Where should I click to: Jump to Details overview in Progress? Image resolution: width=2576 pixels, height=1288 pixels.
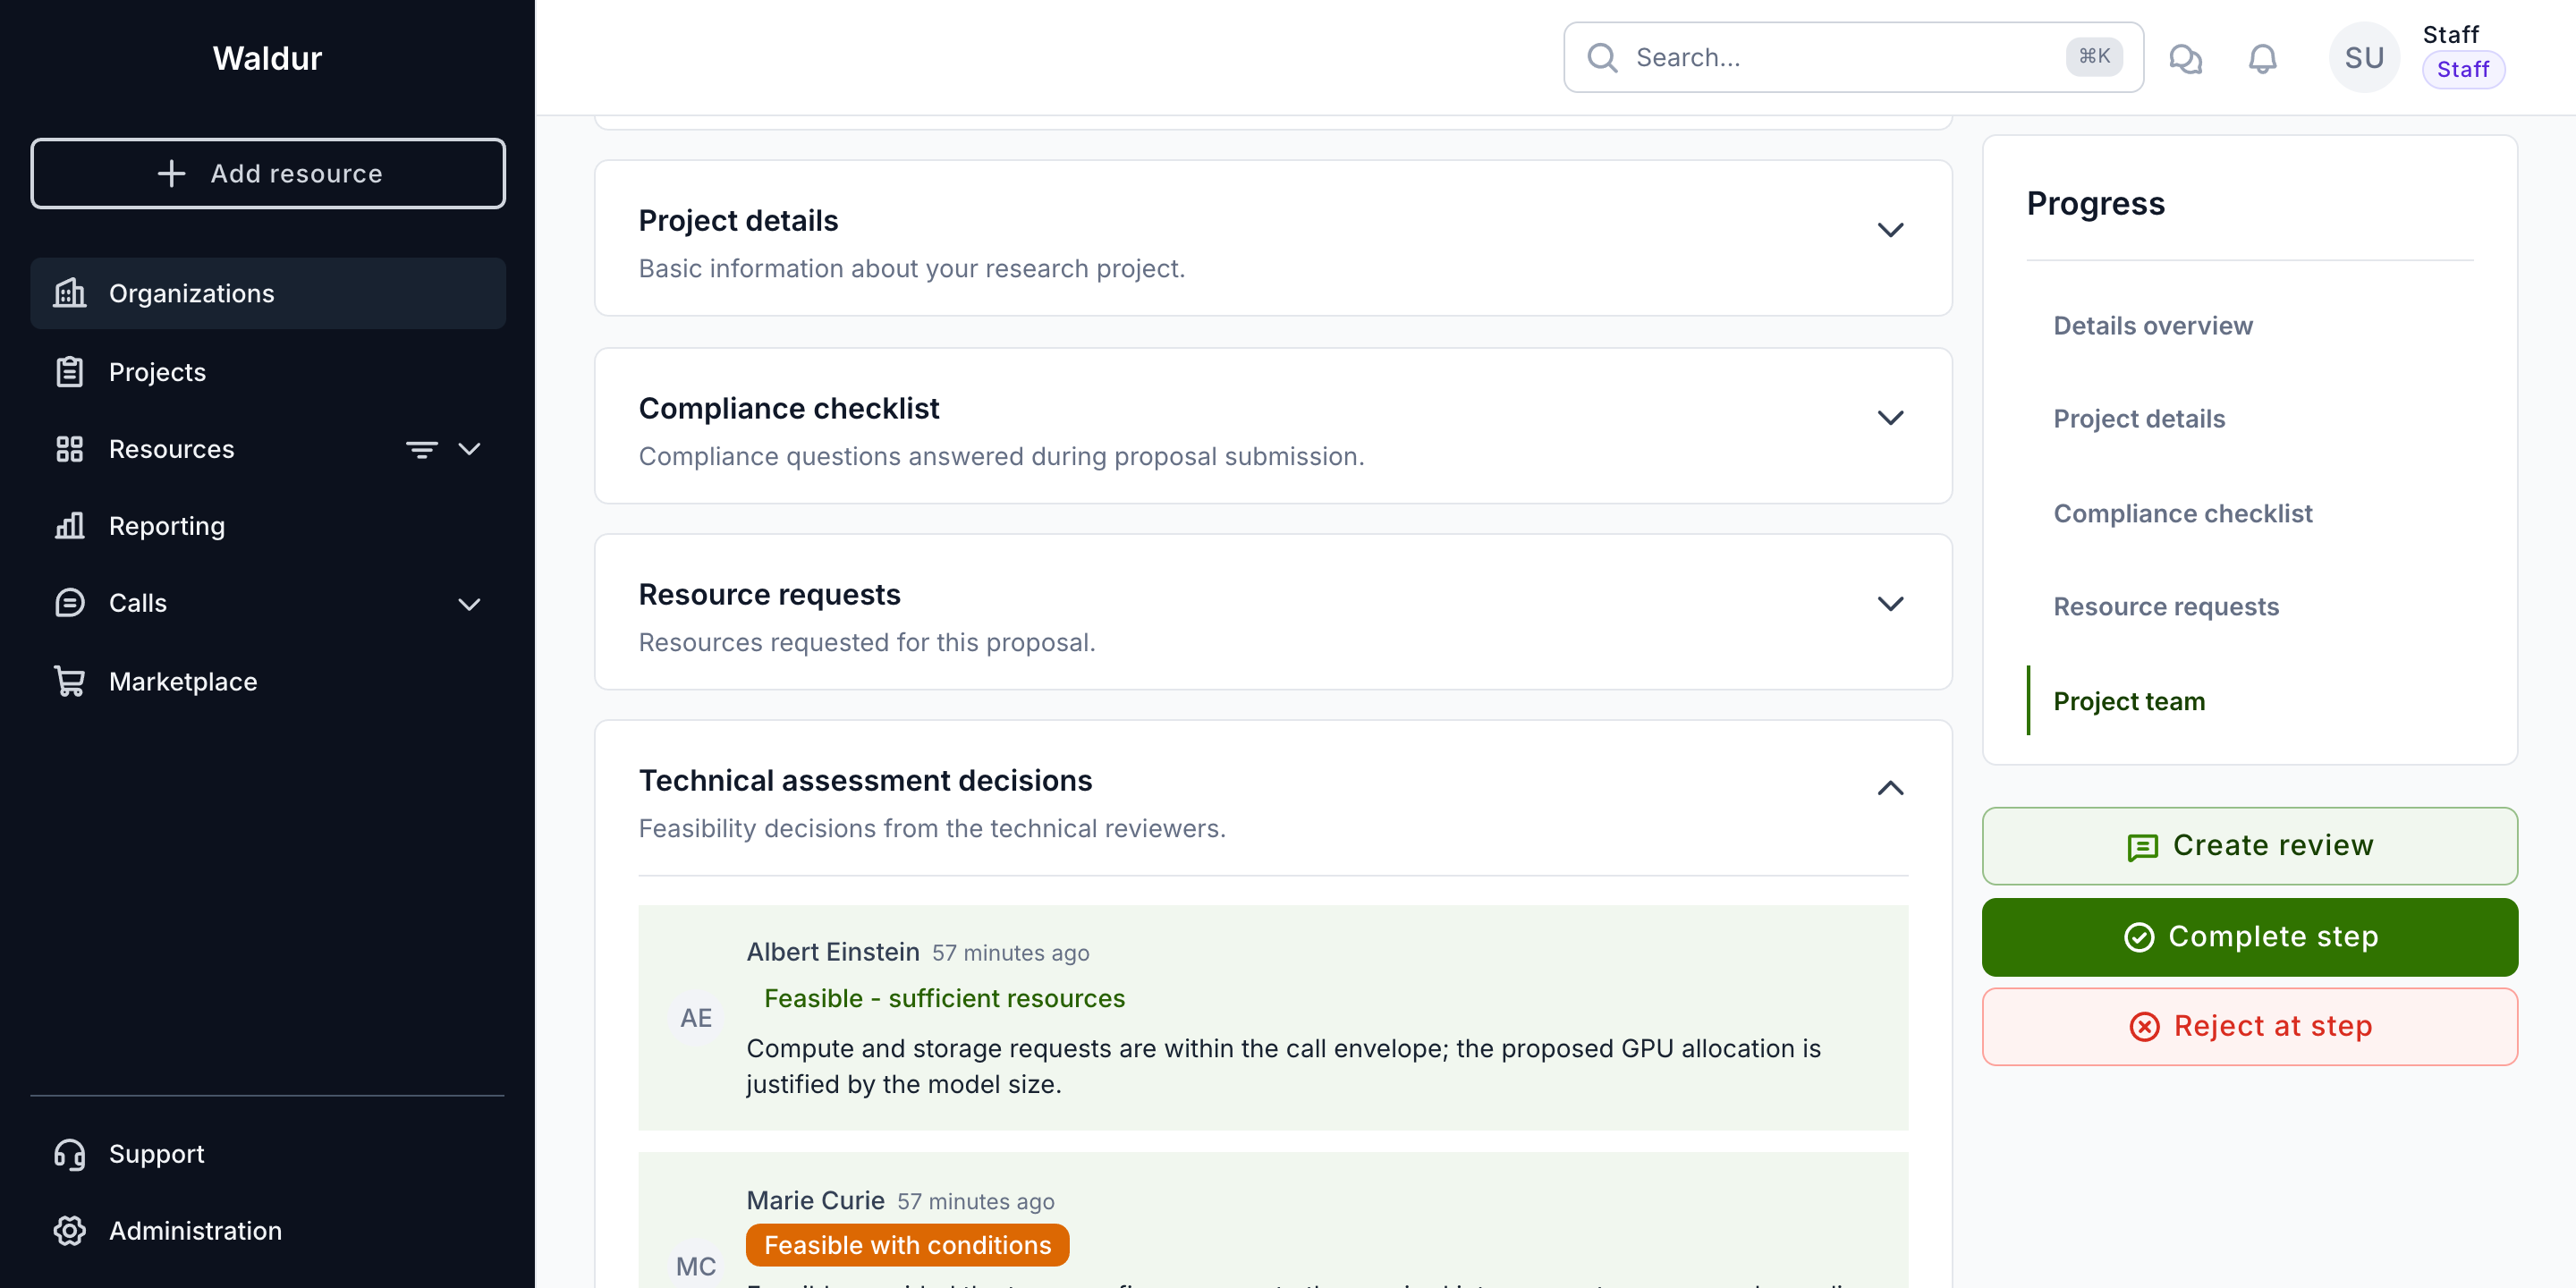(2152, 326)
